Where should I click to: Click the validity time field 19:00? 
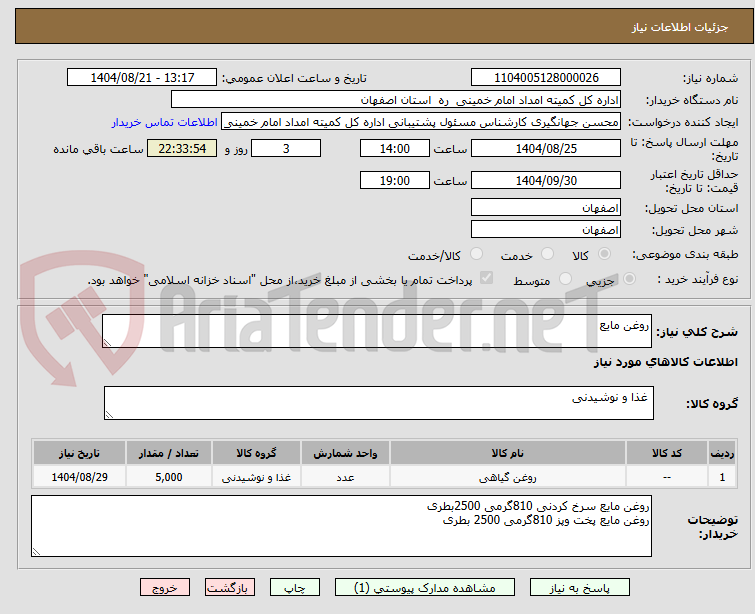[394, 181]
